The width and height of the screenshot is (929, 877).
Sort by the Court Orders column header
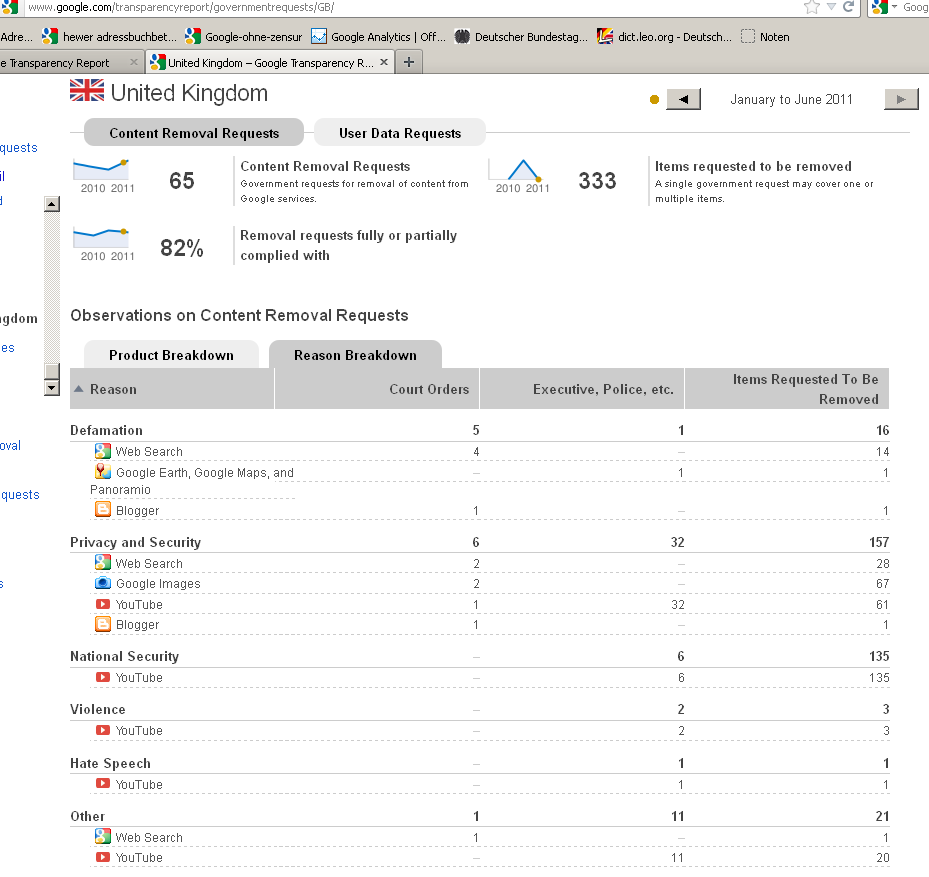(x=377, y=389)
